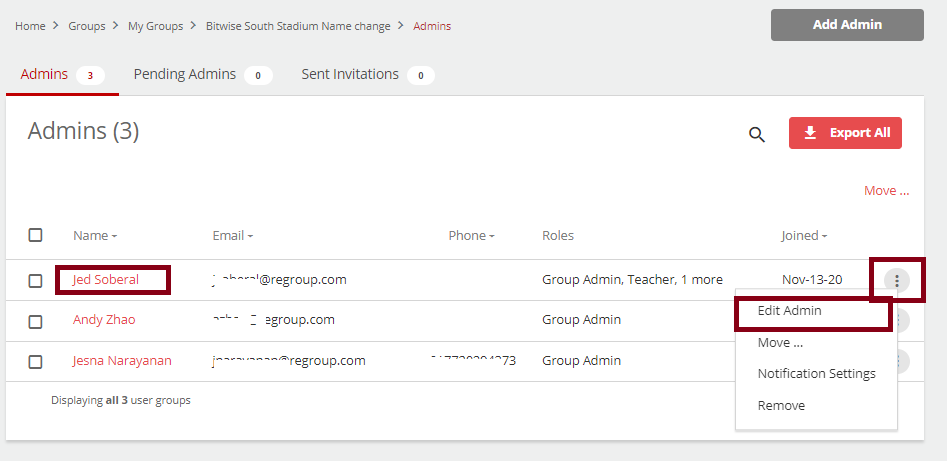Click the Roles column header
This screenshot has width=947, height=461.
pyautogui.click(x=558, y=236)
